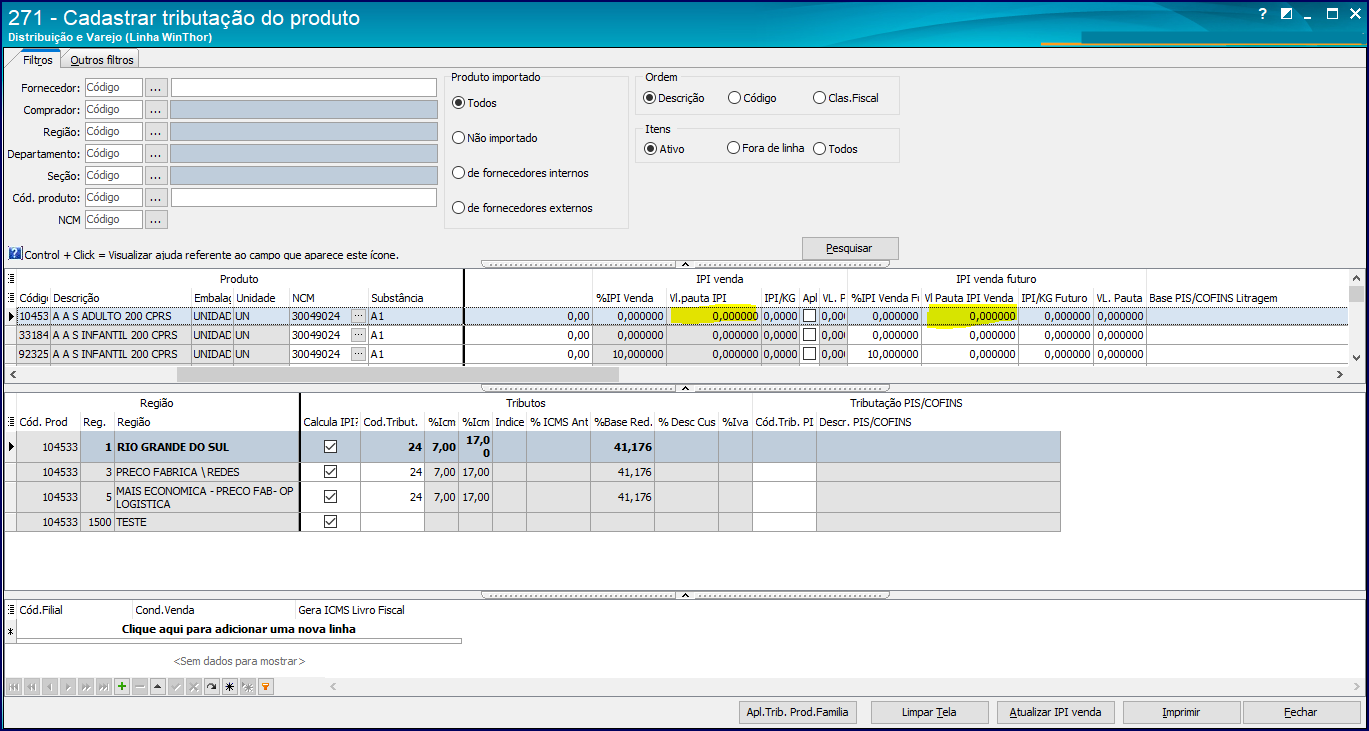Cancel edits with X navigator icon

point(194,687)
